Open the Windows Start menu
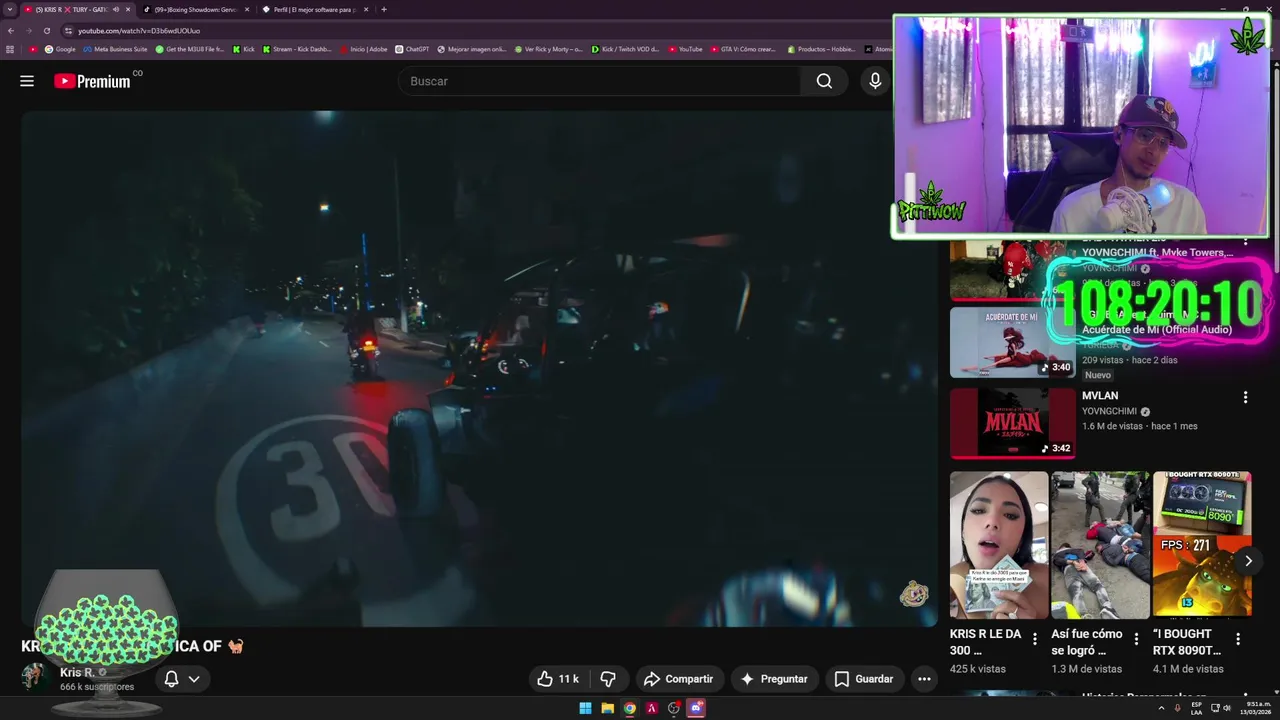Viewport: 1280px width, 720px height. 585,708
